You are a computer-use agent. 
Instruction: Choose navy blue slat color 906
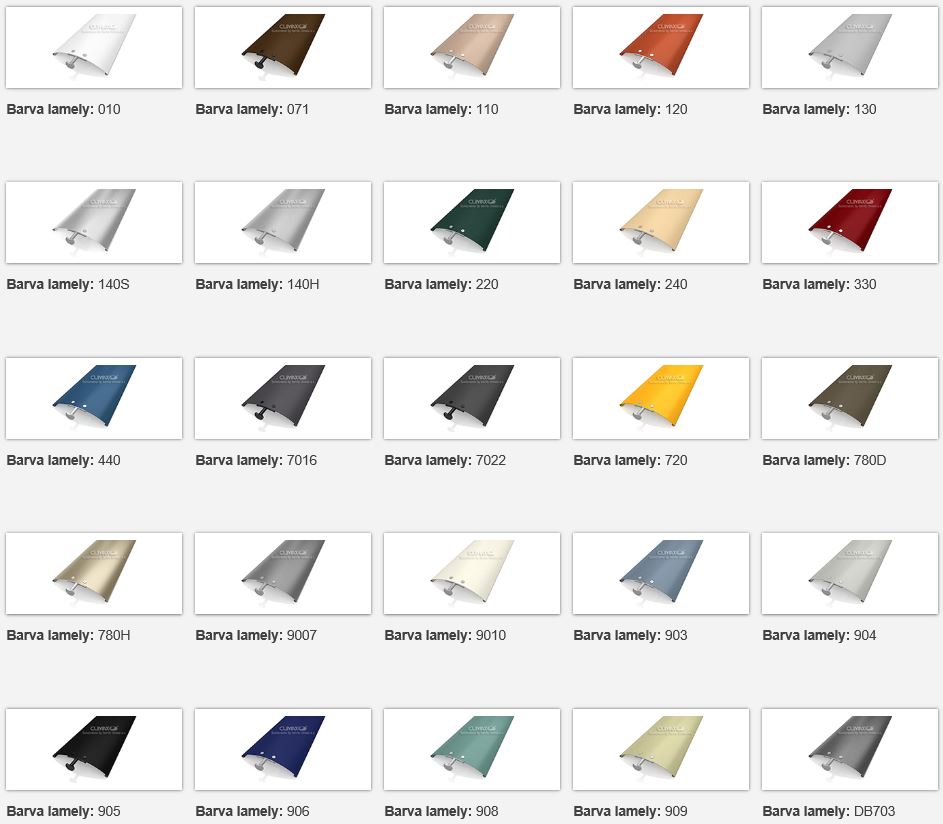283,749
